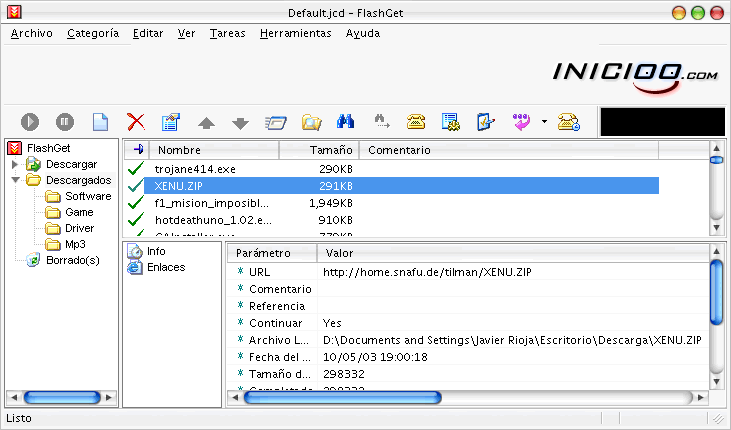Click the FlashGet app icon in title bar
The width and height of the screenshot is (731, 430).
(14, 12)
